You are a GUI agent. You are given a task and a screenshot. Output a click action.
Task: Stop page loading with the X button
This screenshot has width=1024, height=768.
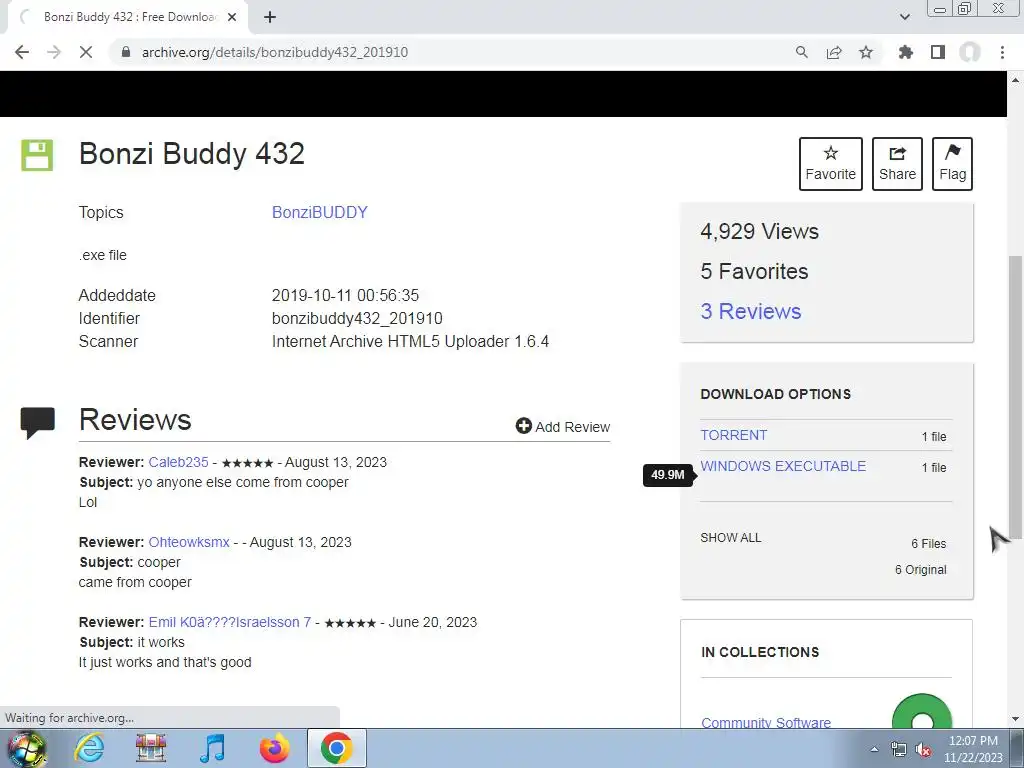pyautogui.click(x=86, y=52)
